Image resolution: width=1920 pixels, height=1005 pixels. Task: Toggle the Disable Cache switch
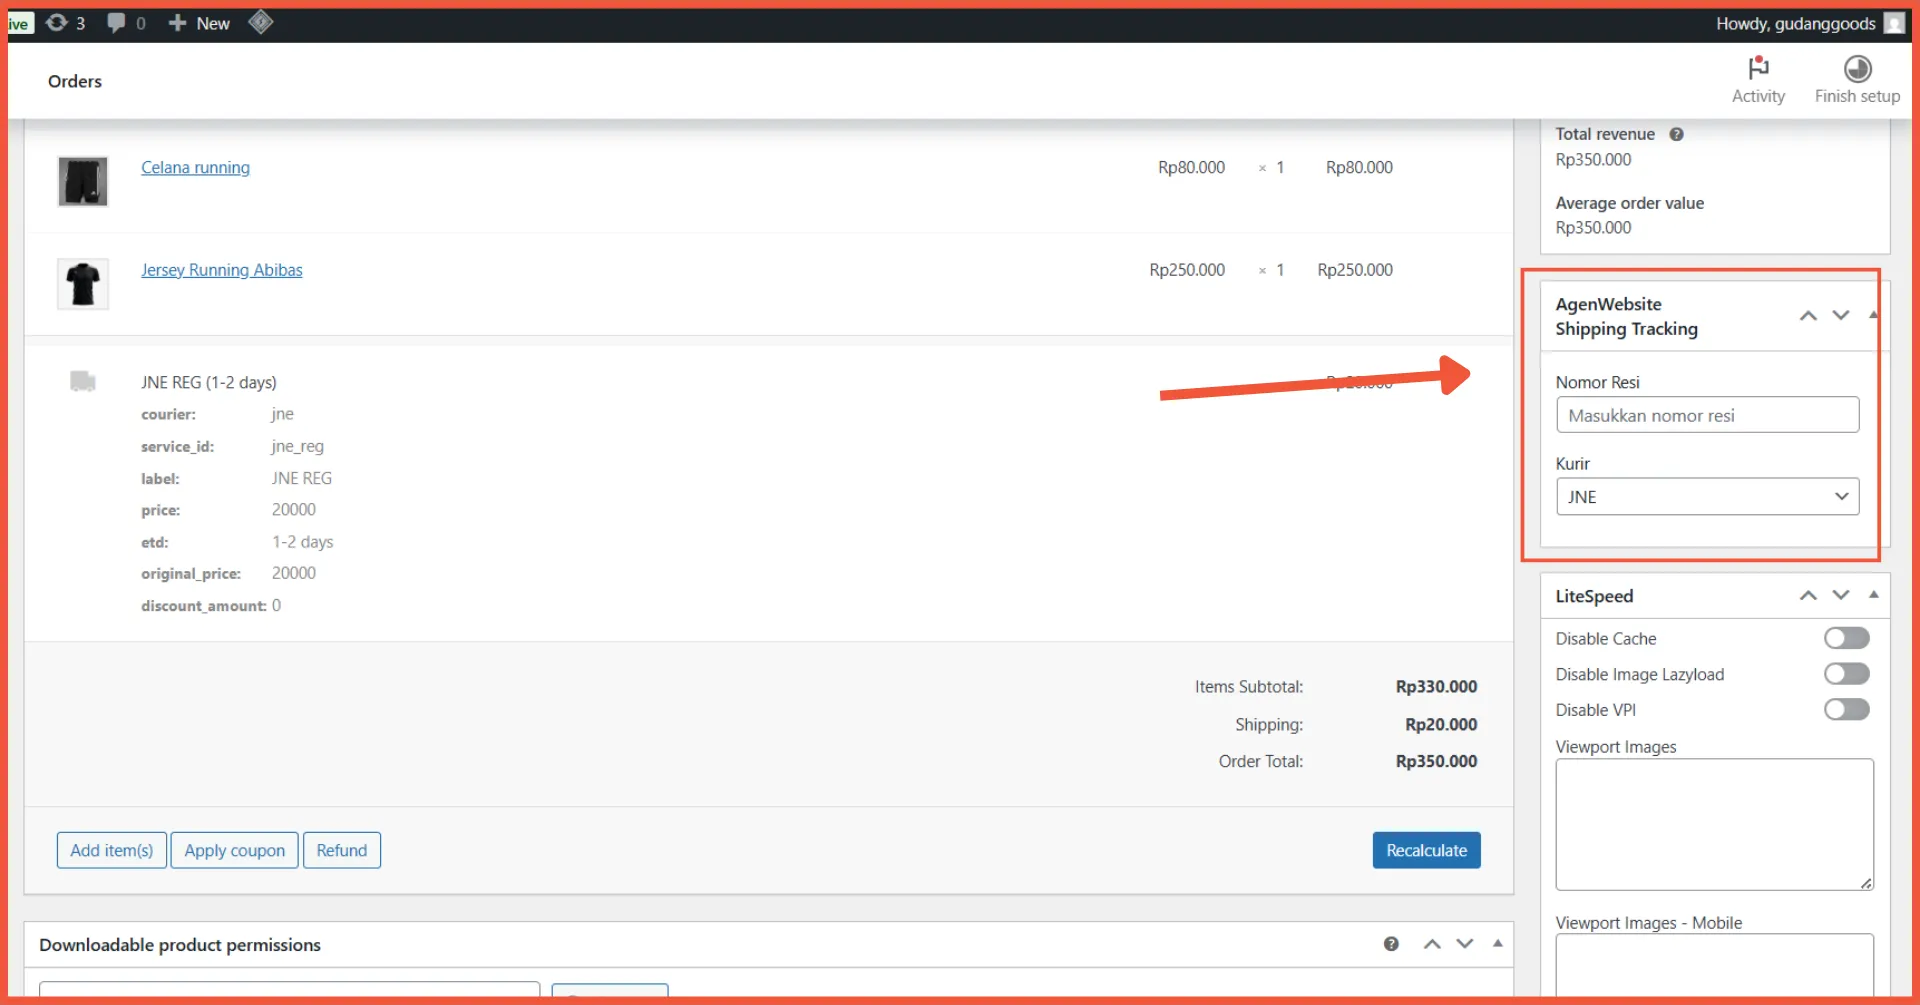pos(1846,638)
